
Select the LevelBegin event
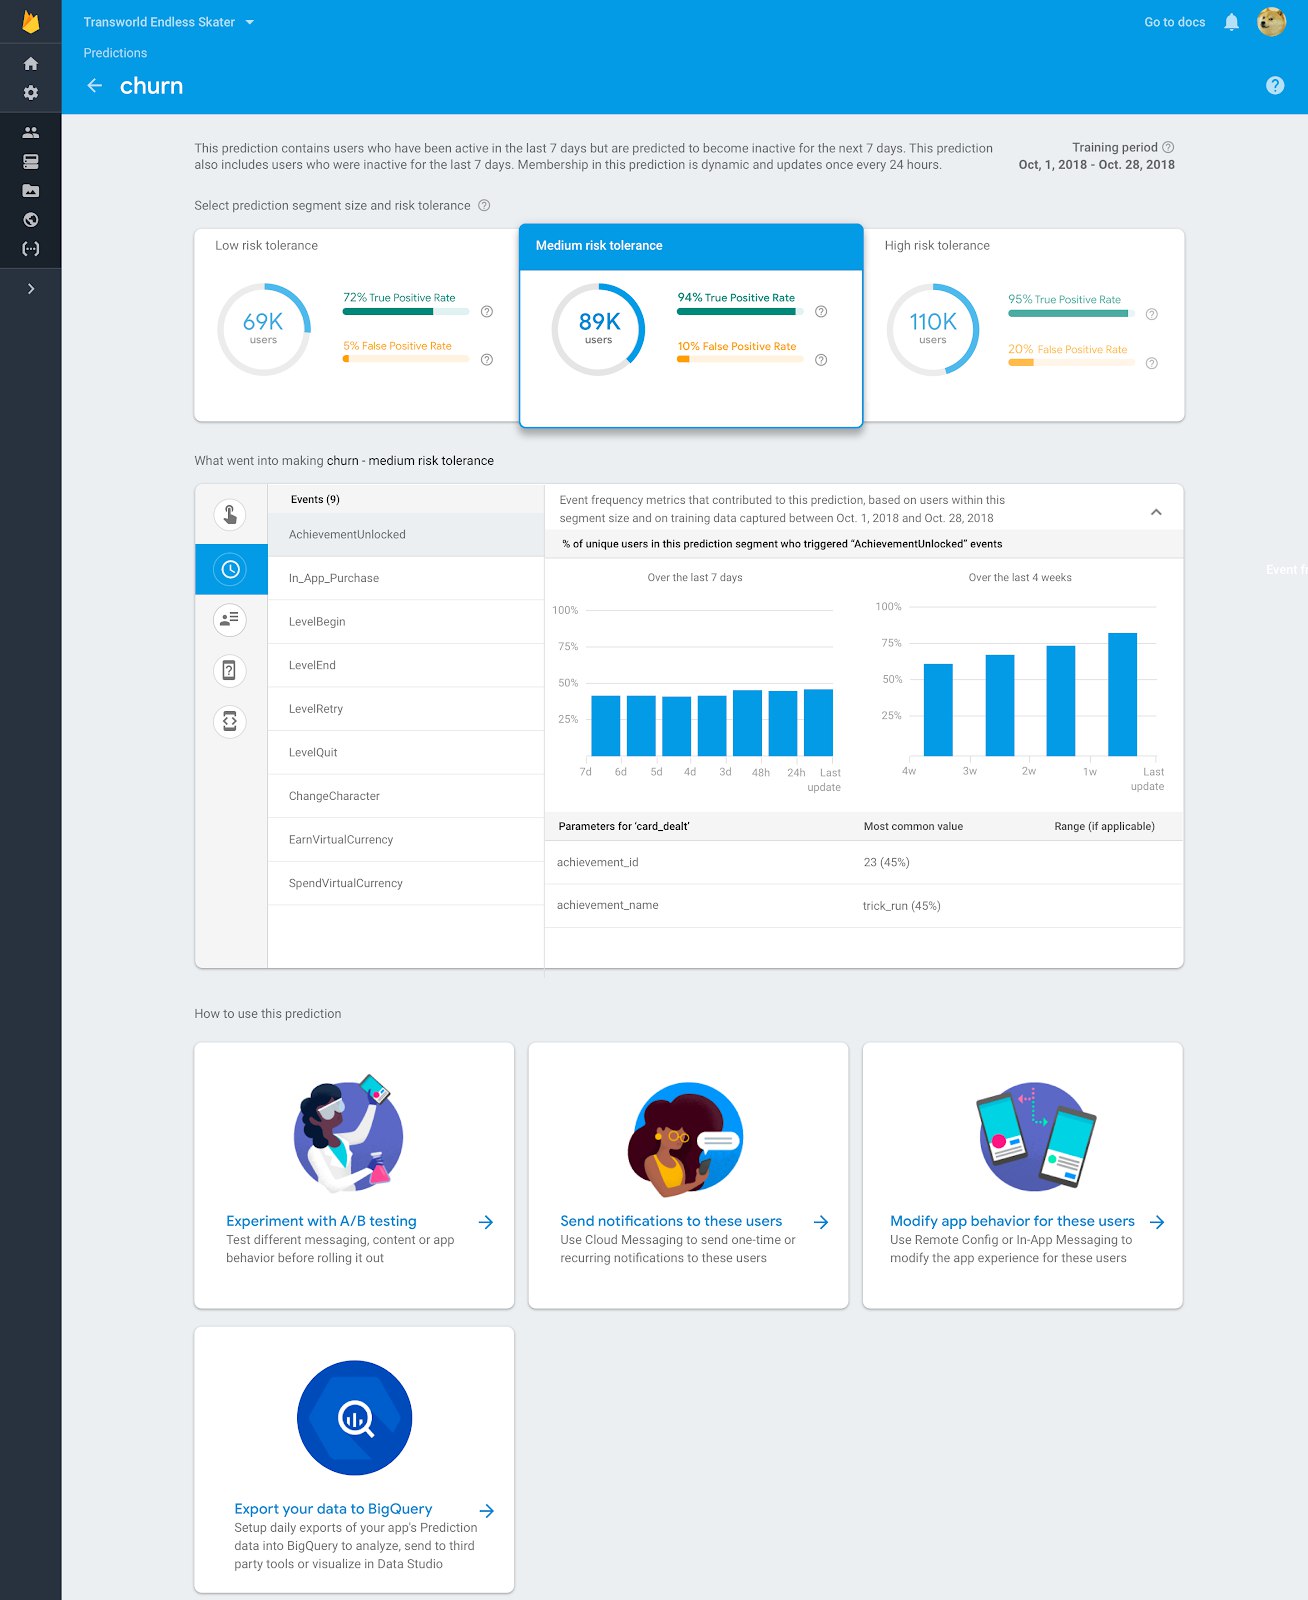406,622
